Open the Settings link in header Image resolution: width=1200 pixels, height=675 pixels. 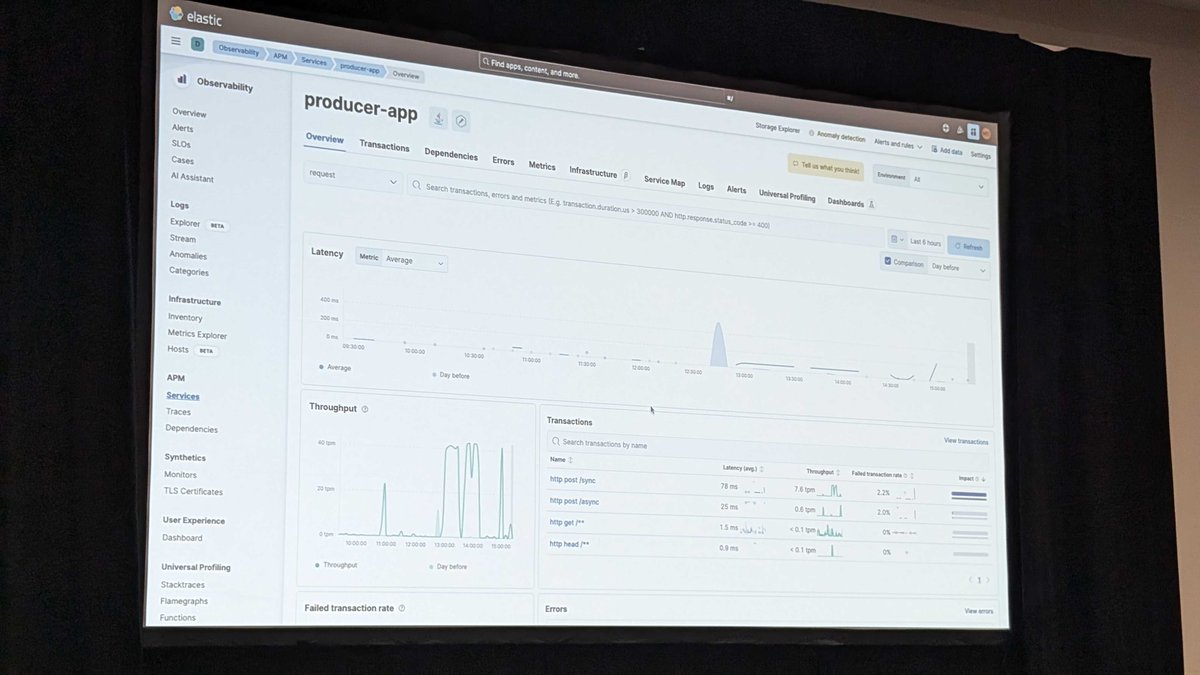(x=980, y=155)
